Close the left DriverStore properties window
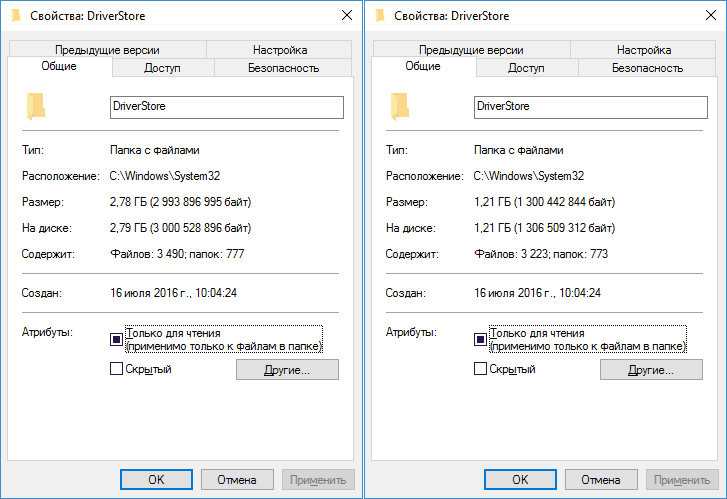 [x=347, y=15]
